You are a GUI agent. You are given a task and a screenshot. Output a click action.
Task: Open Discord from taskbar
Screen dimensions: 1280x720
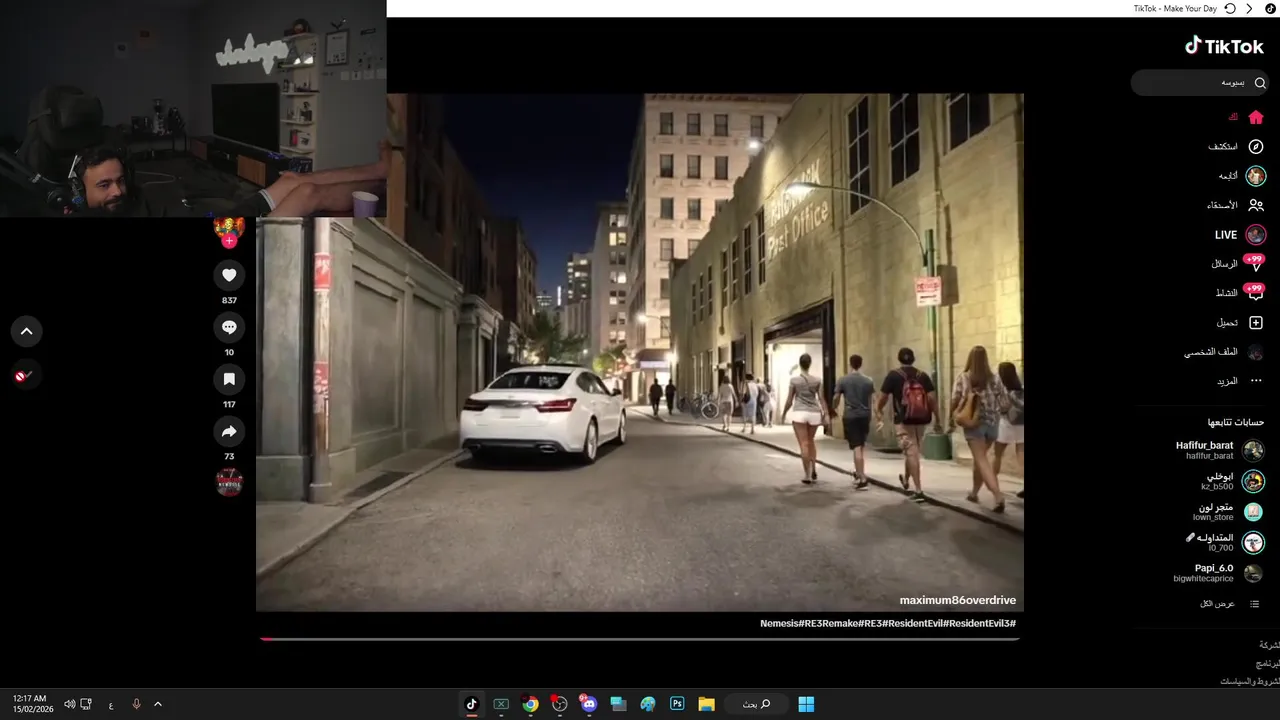click(588, 704)
